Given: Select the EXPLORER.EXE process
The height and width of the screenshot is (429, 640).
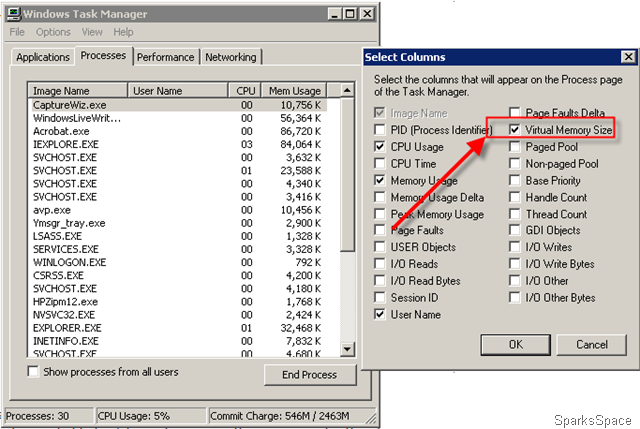Looking at the screenshot, I should click(x=179, y=328).
